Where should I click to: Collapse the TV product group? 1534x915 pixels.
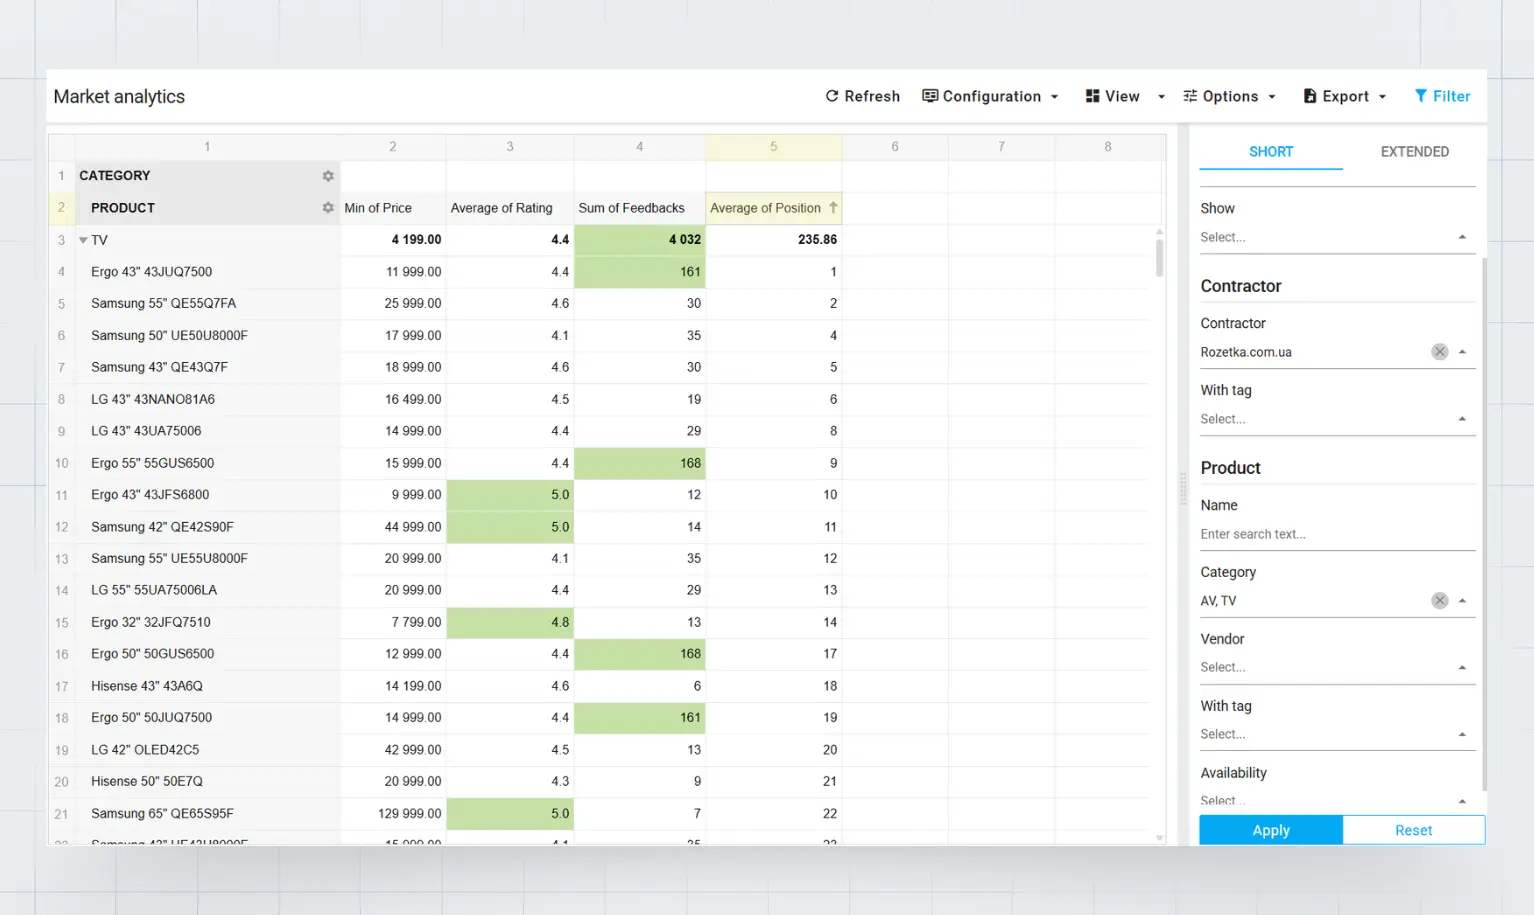point(83,239)
